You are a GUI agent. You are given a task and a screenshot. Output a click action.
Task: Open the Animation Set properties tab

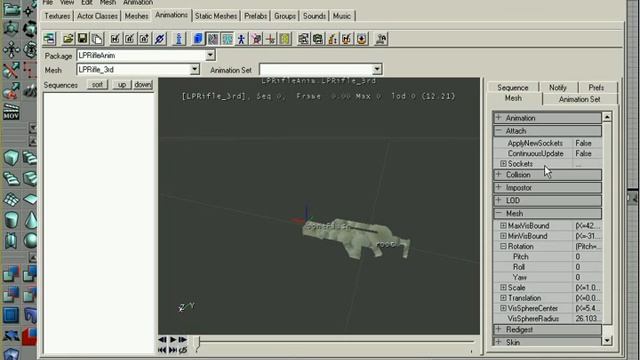point(580,99)
